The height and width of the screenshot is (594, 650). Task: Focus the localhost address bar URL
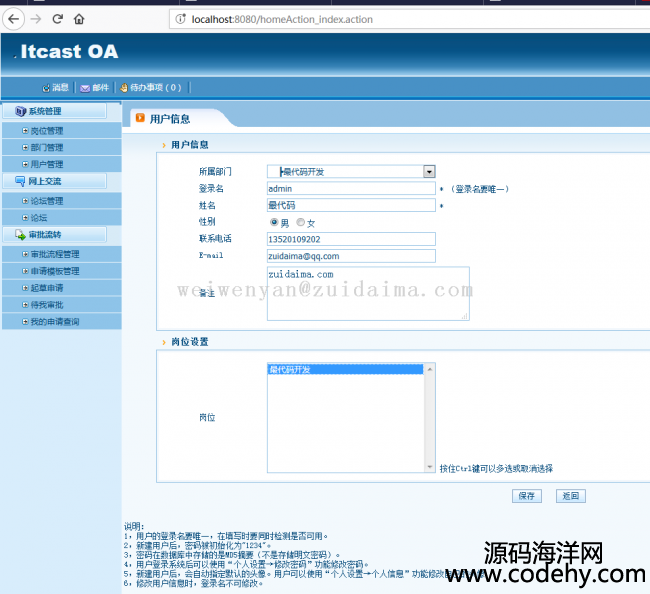[282, 19]
